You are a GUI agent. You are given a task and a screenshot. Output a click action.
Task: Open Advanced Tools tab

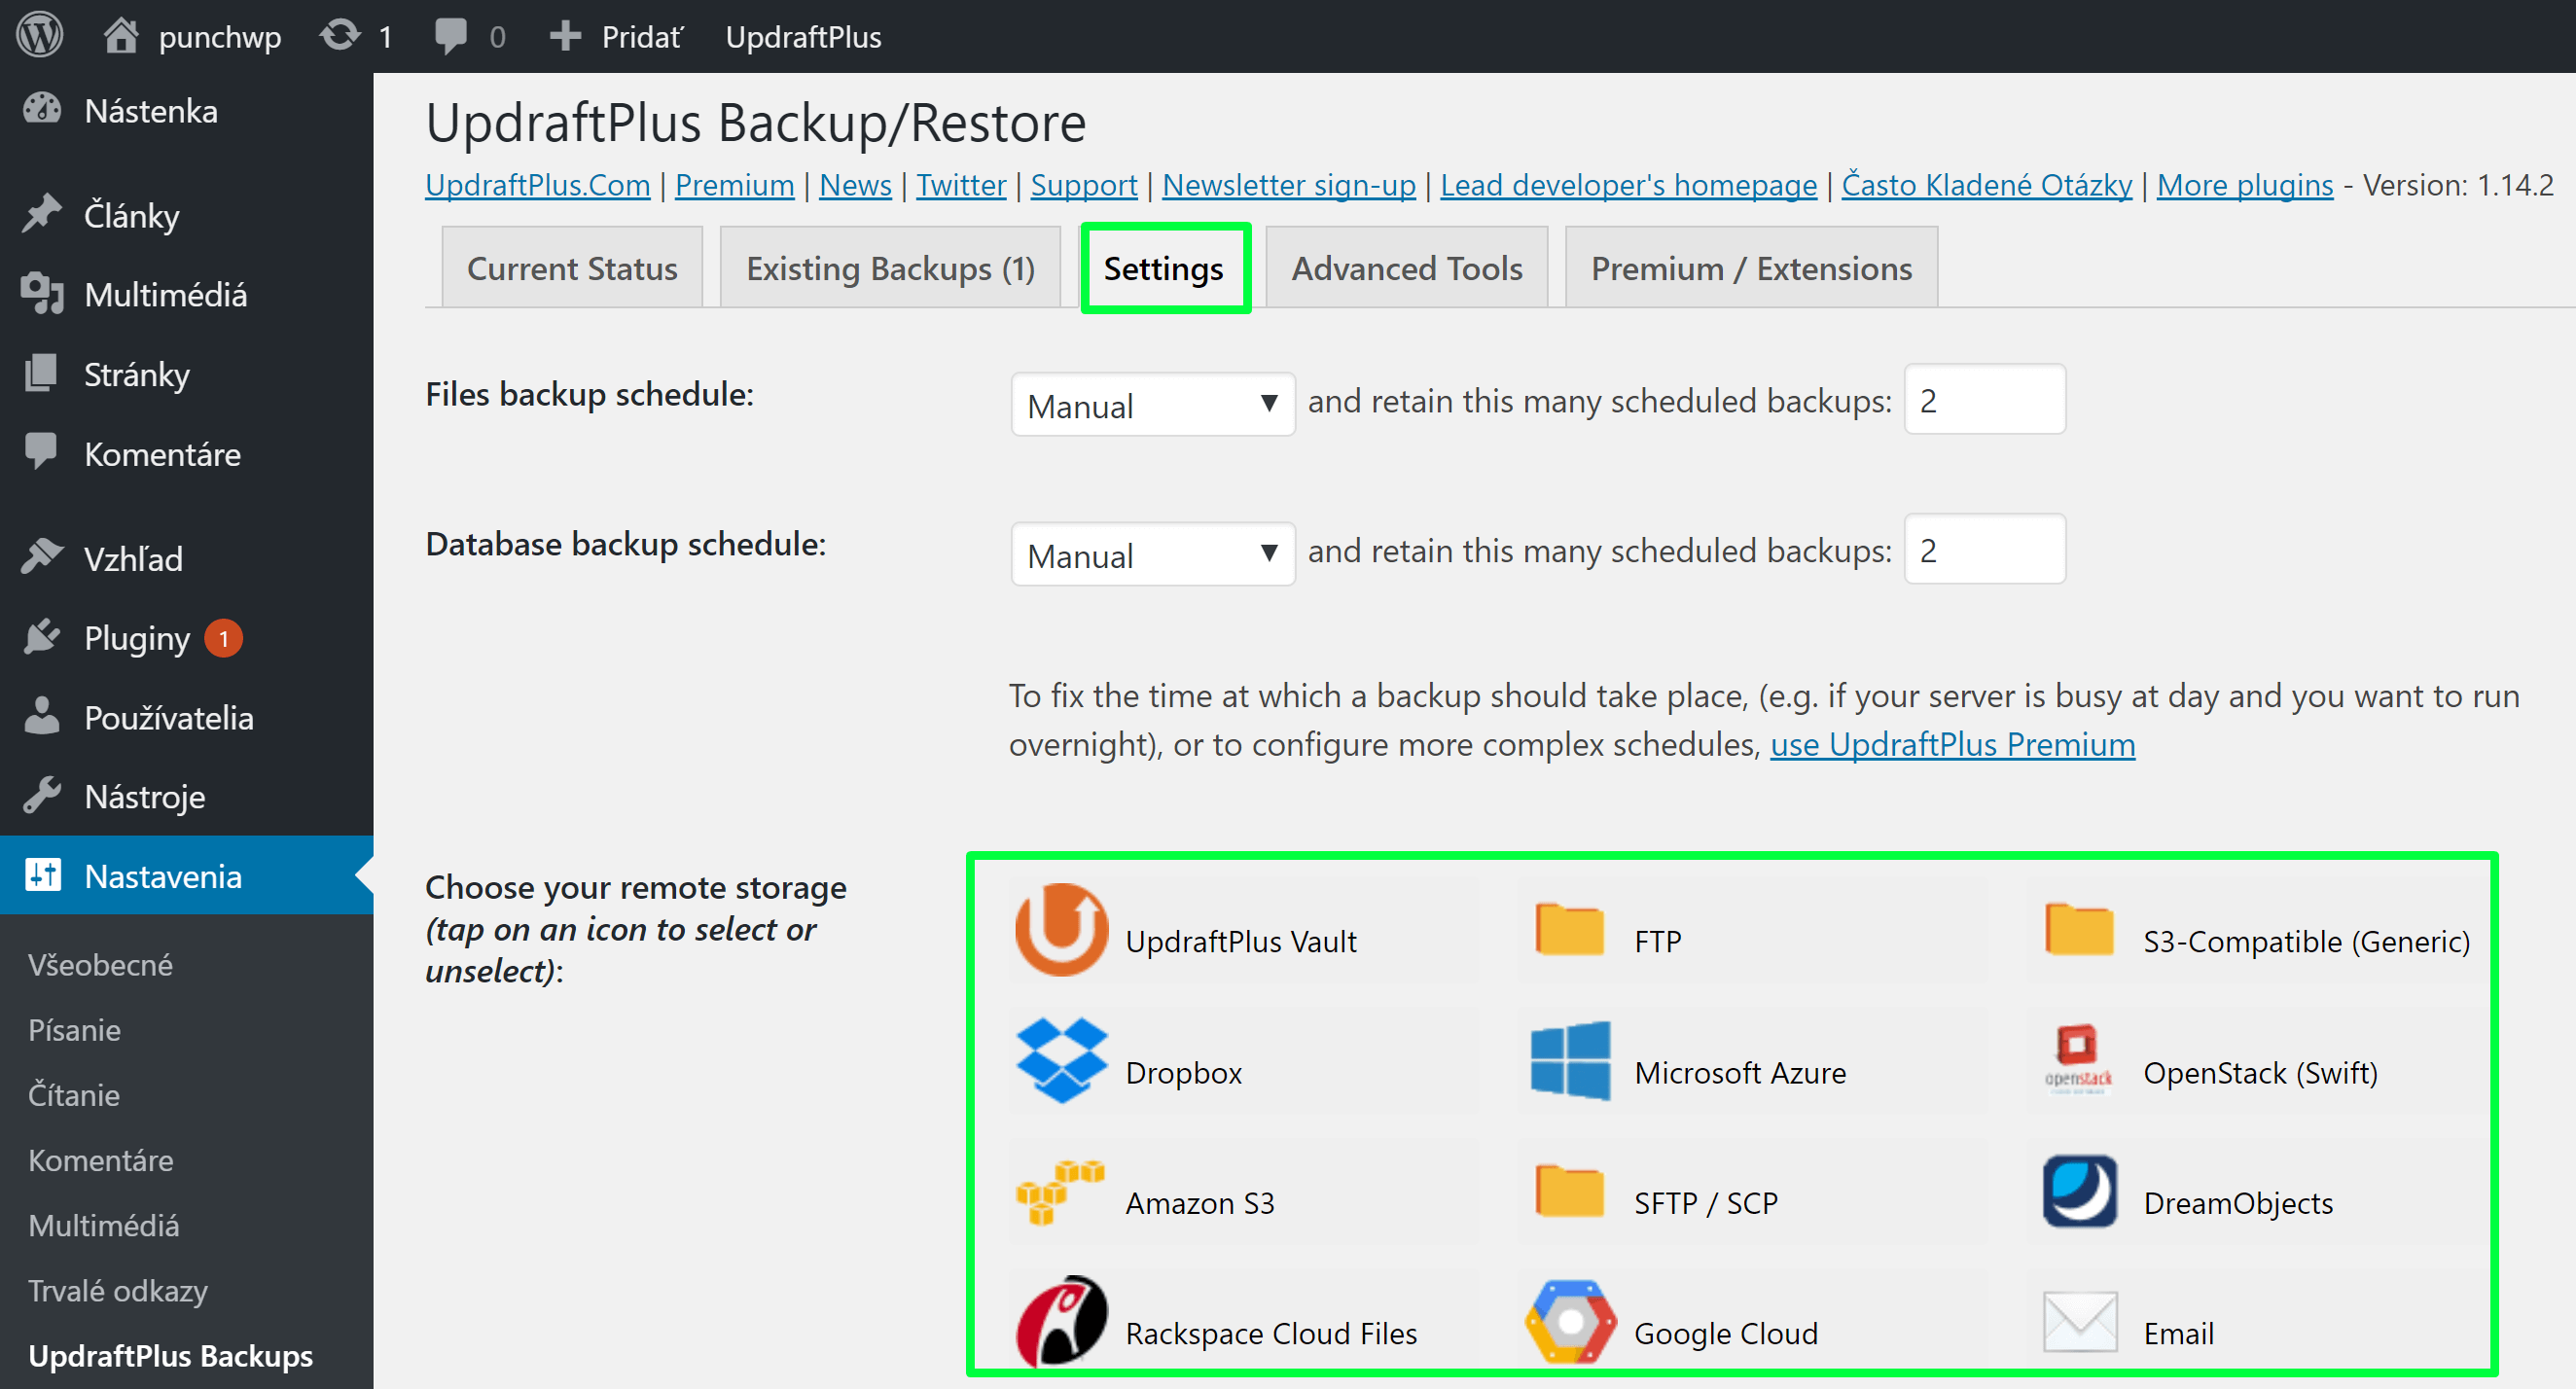pyautogui.click(x=1401, y=267)
